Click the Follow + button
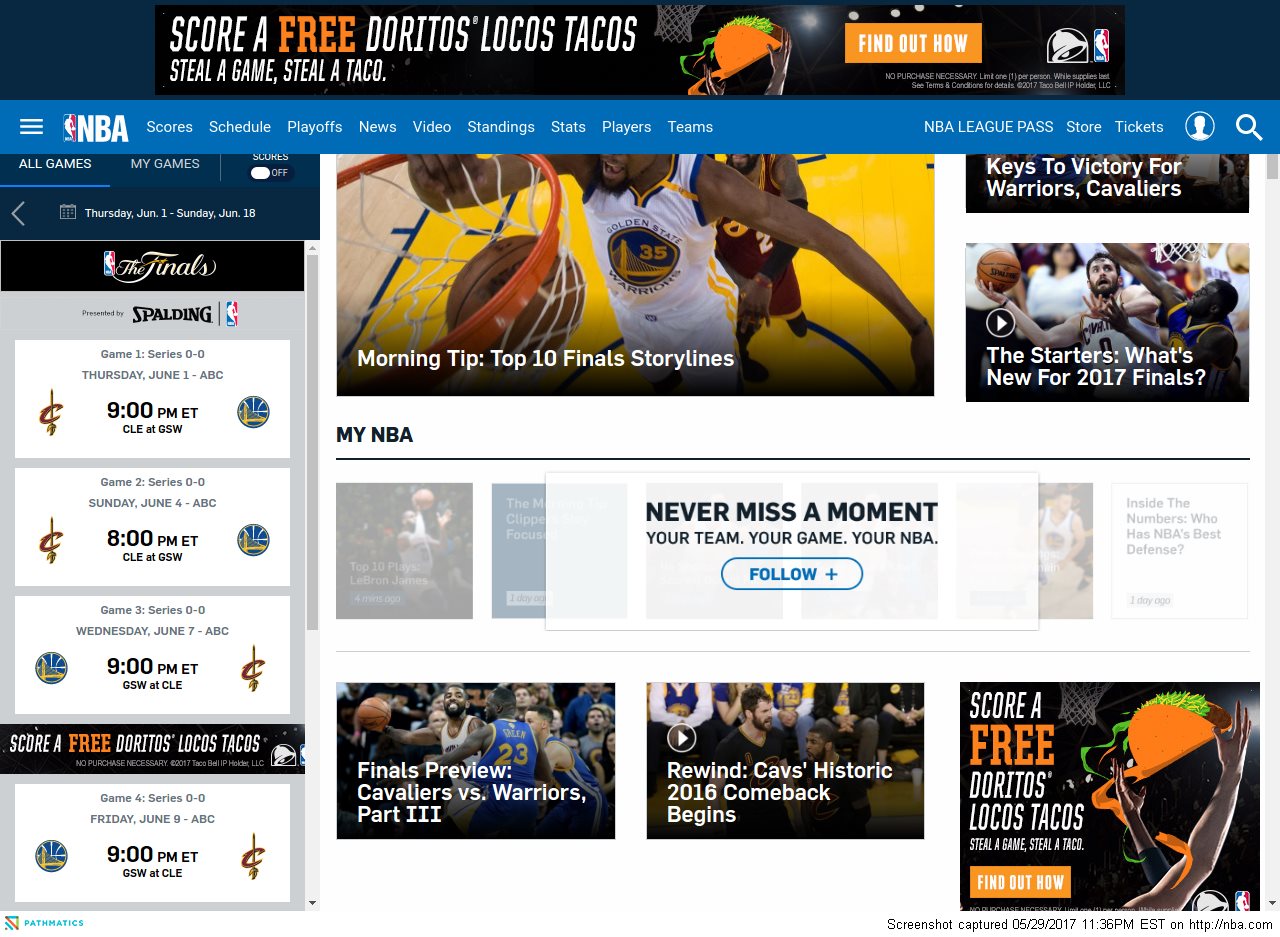 coord(792,574)
